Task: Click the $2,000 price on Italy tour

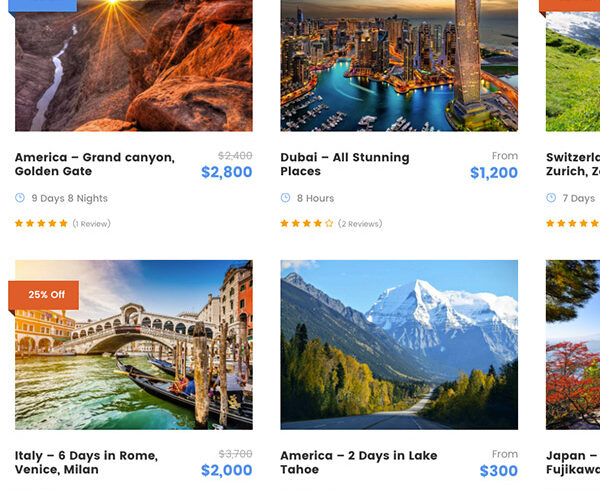Action: click(x=226, y=471)
